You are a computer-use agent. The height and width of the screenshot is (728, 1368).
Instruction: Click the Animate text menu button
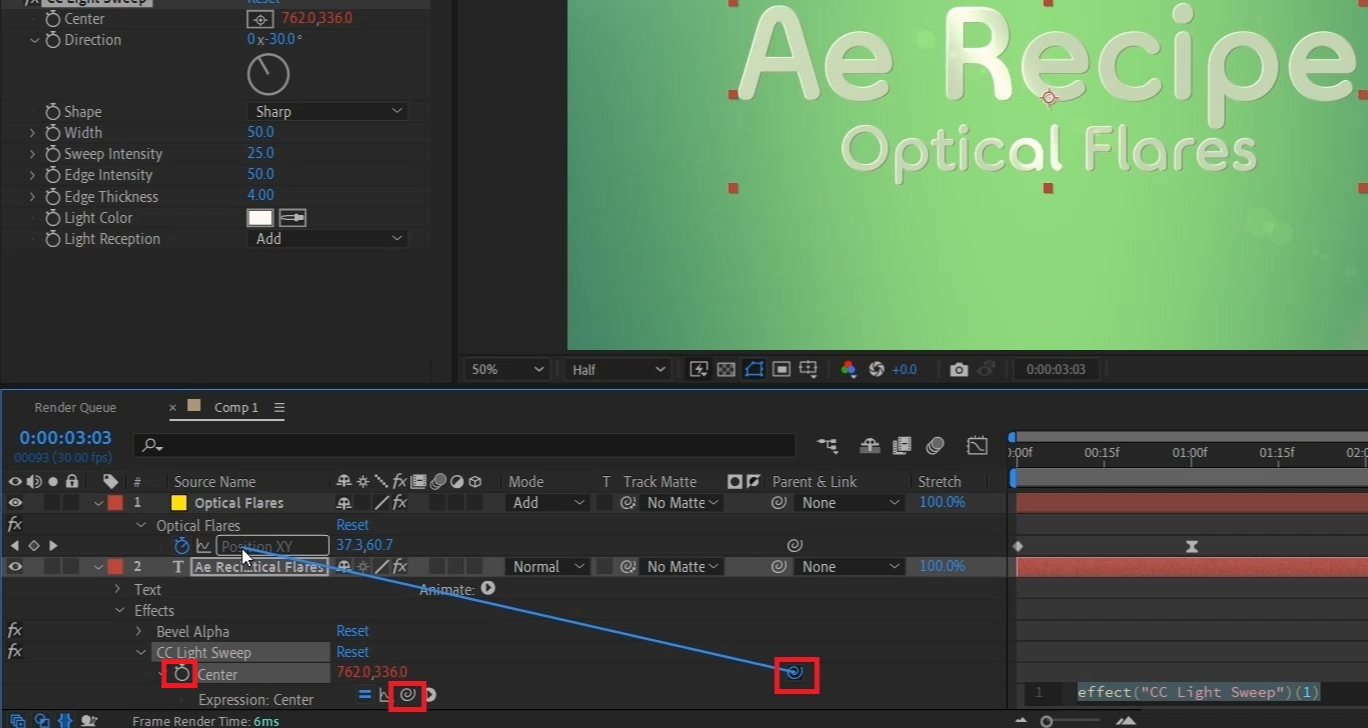488,588
